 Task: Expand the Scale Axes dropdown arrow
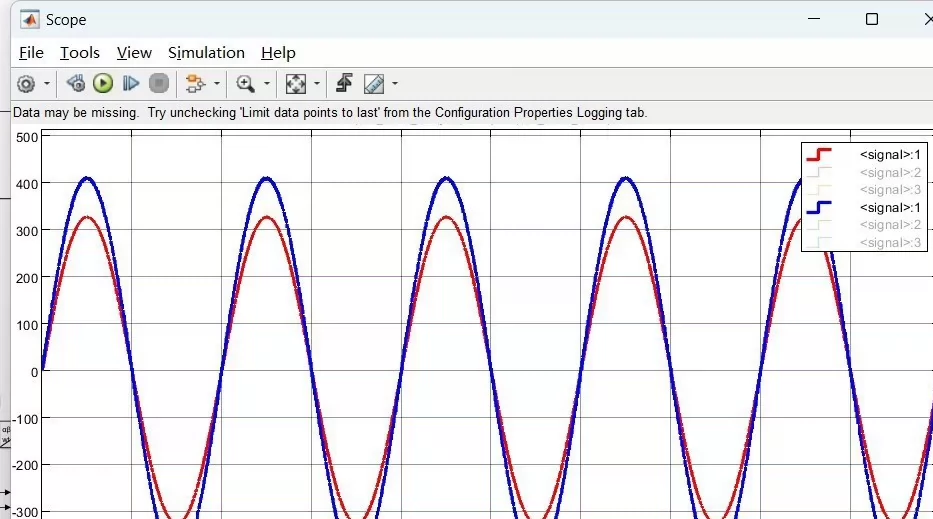coord(317,83)
